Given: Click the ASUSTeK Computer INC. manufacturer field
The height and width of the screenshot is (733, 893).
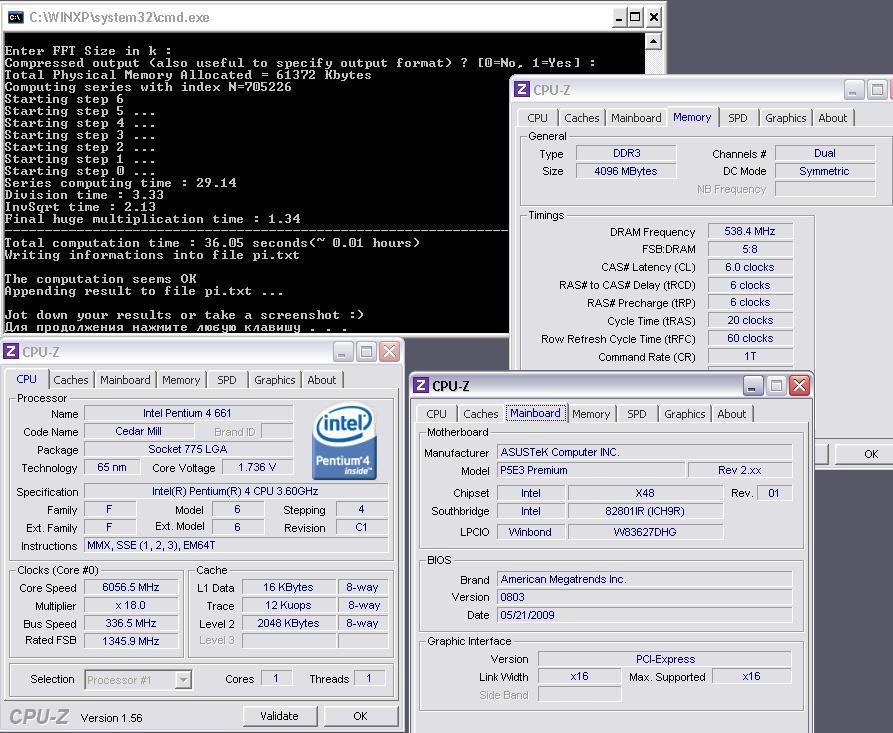Looking at the screenshot, I should point(645,452).
